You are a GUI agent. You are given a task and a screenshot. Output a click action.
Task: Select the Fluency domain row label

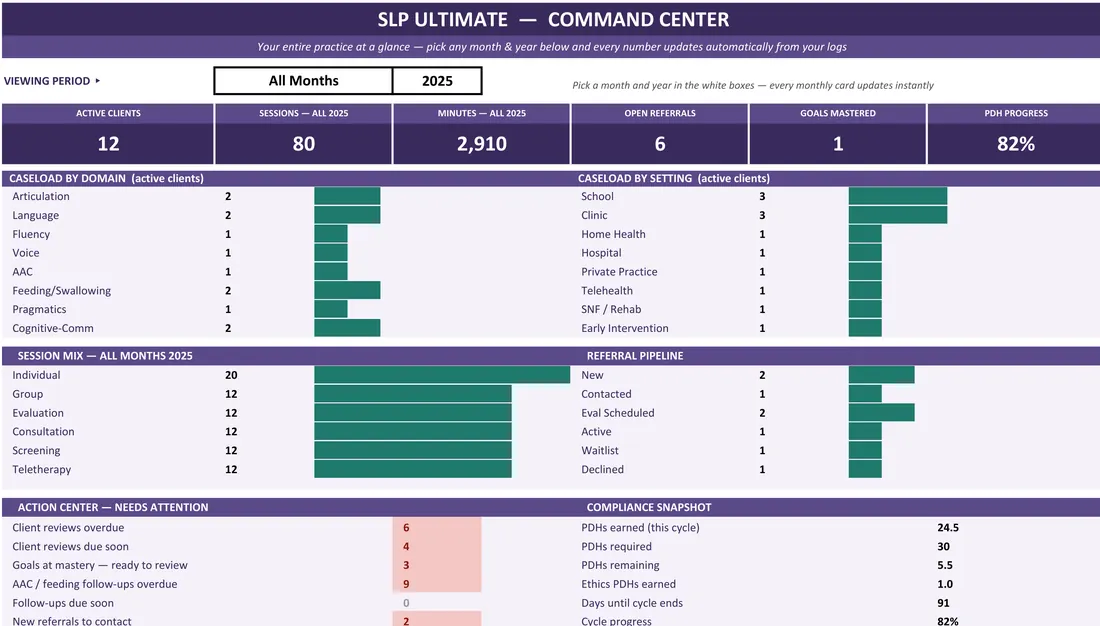pos(31,234)
